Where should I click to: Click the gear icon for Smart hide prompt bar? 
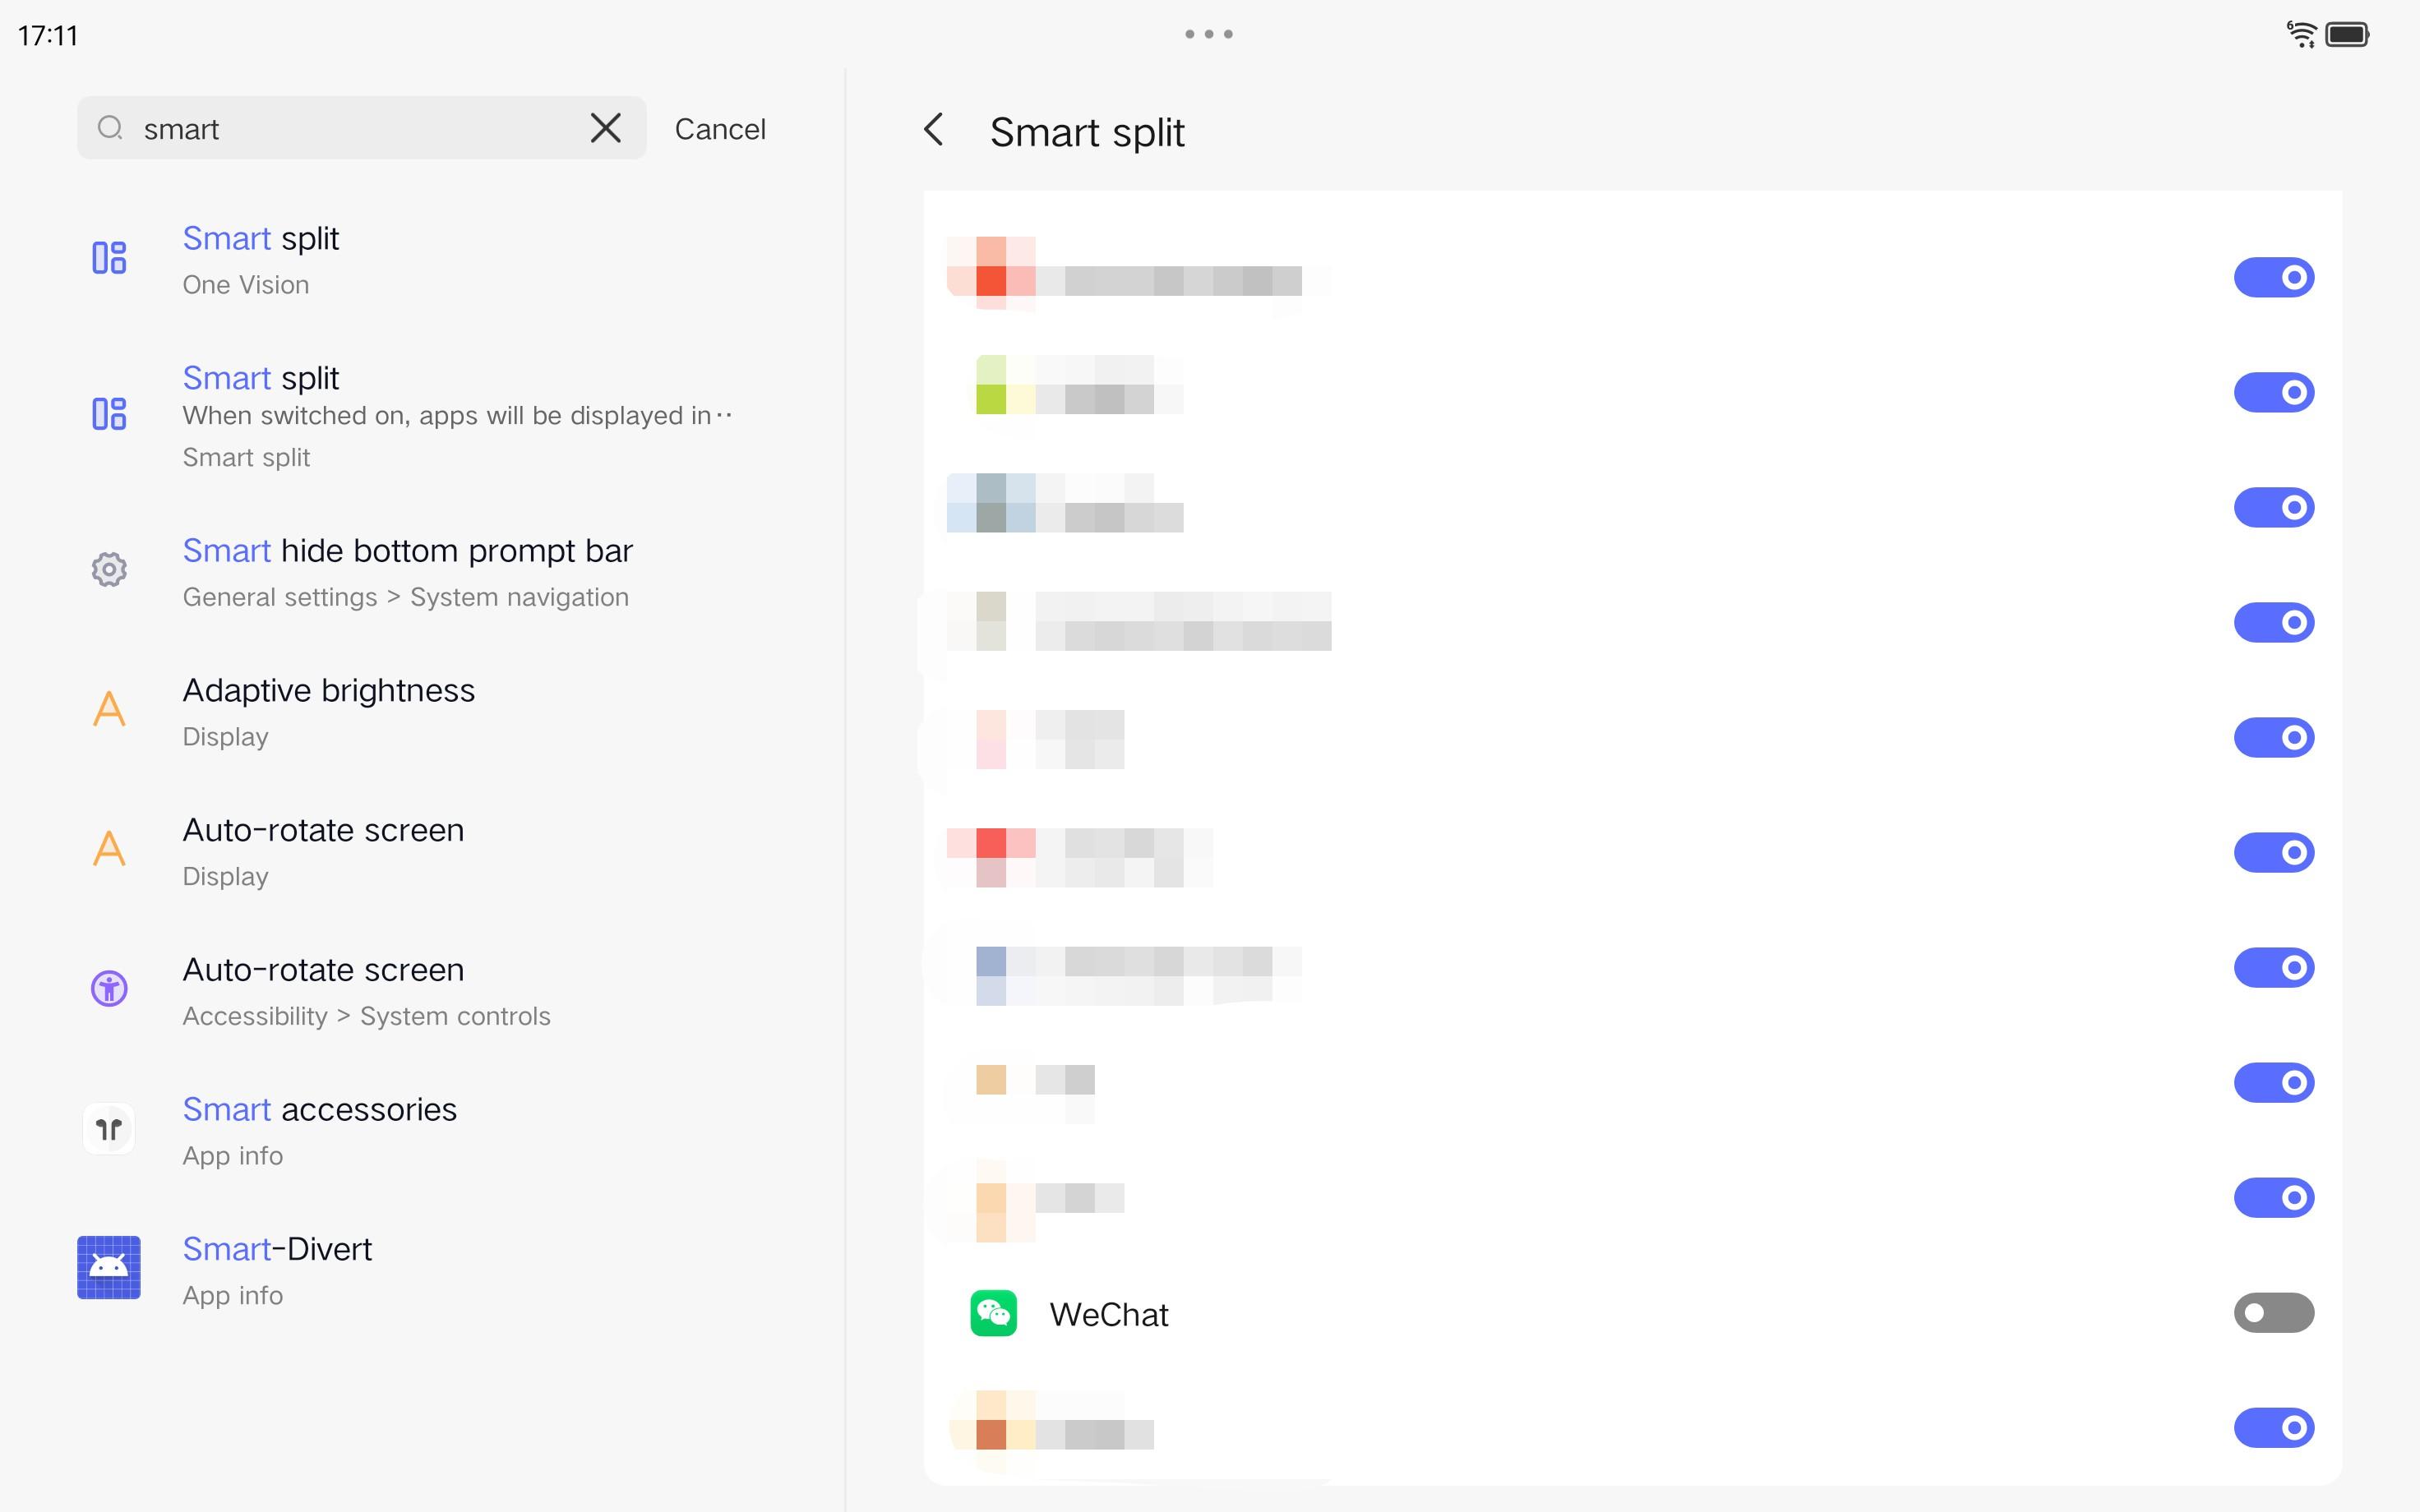tap(109, 570)
